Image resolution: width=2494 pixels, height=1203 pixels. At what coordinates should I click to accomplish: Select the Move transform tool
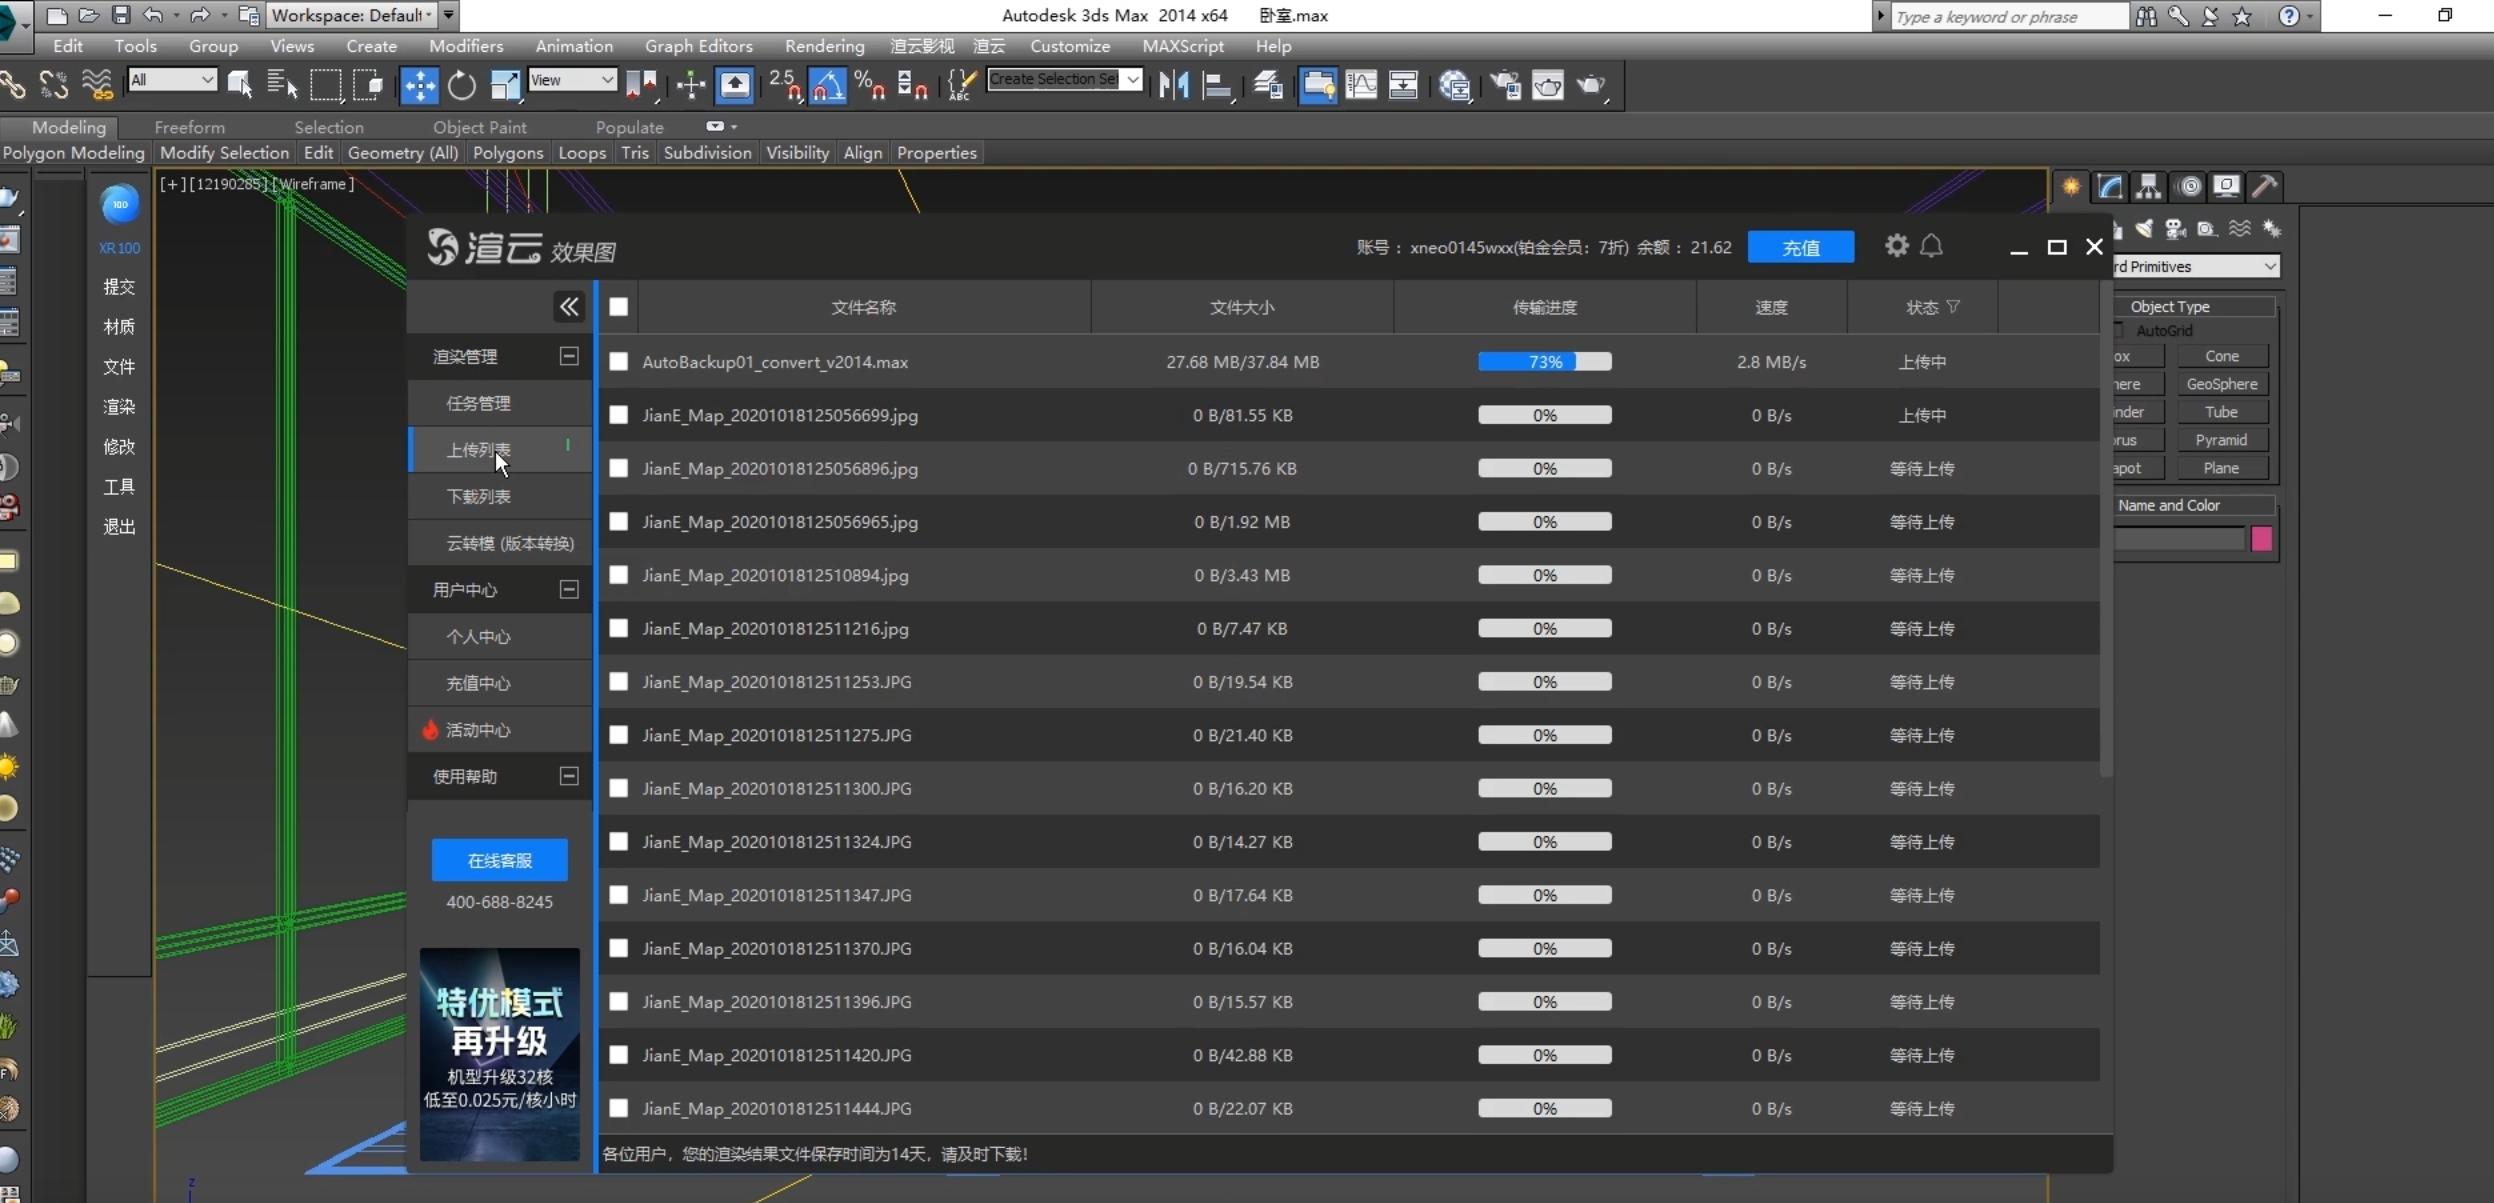[419, 86]
